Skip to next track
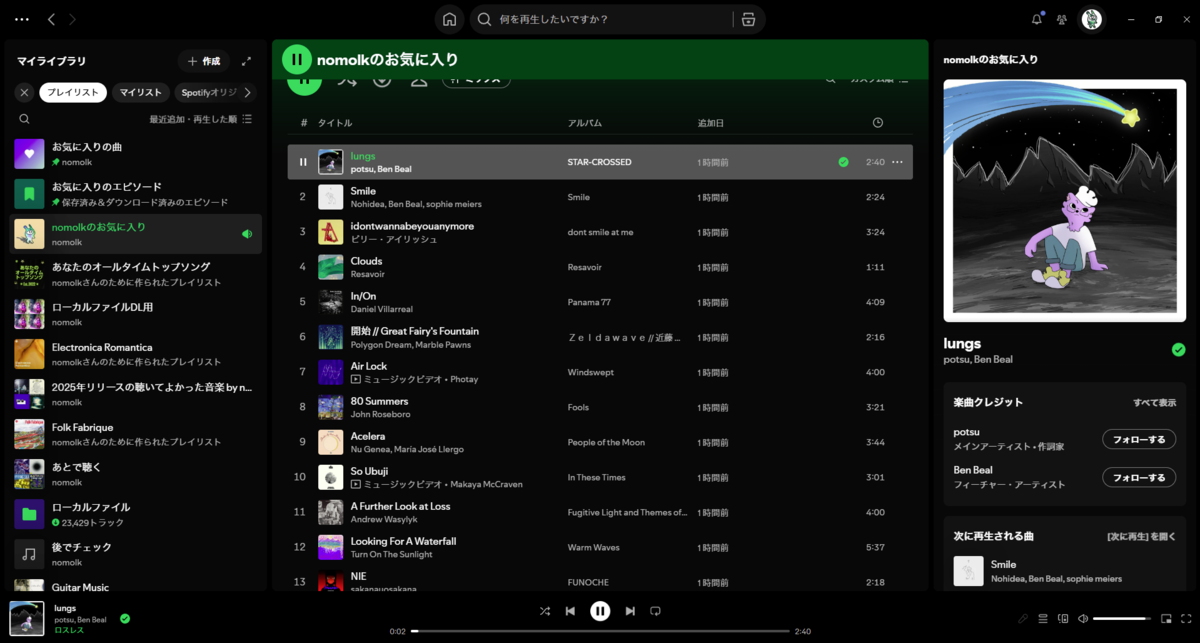This screenshot has width=1200, height=643. (x=630, y=610)
